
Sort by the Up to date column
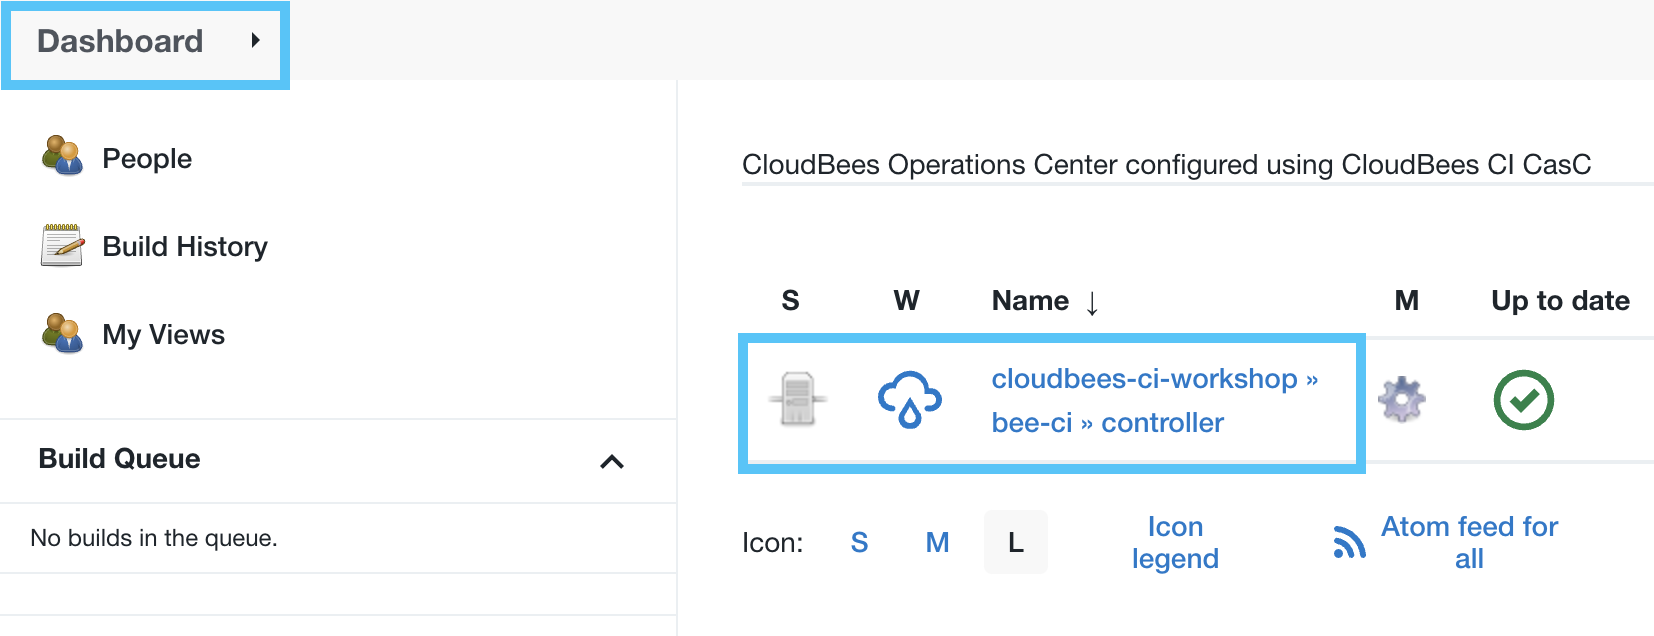pyautogui.click(x=1560, y=301)
